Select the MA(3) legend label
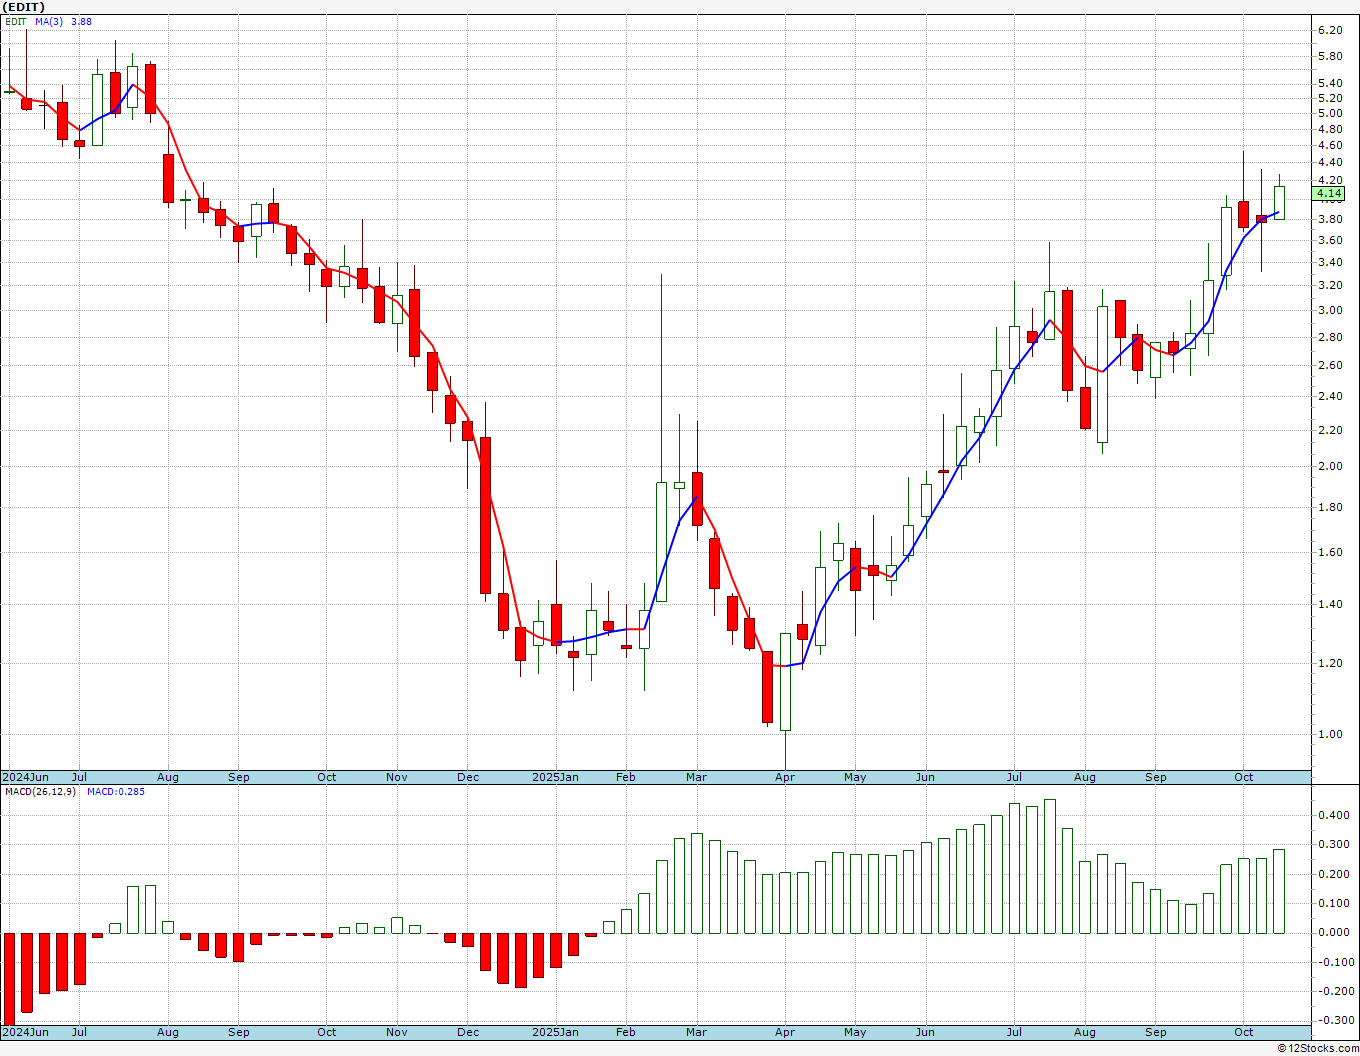Image resolution: width=1360 pixels, height=1056 pixels. coord(49,21)
